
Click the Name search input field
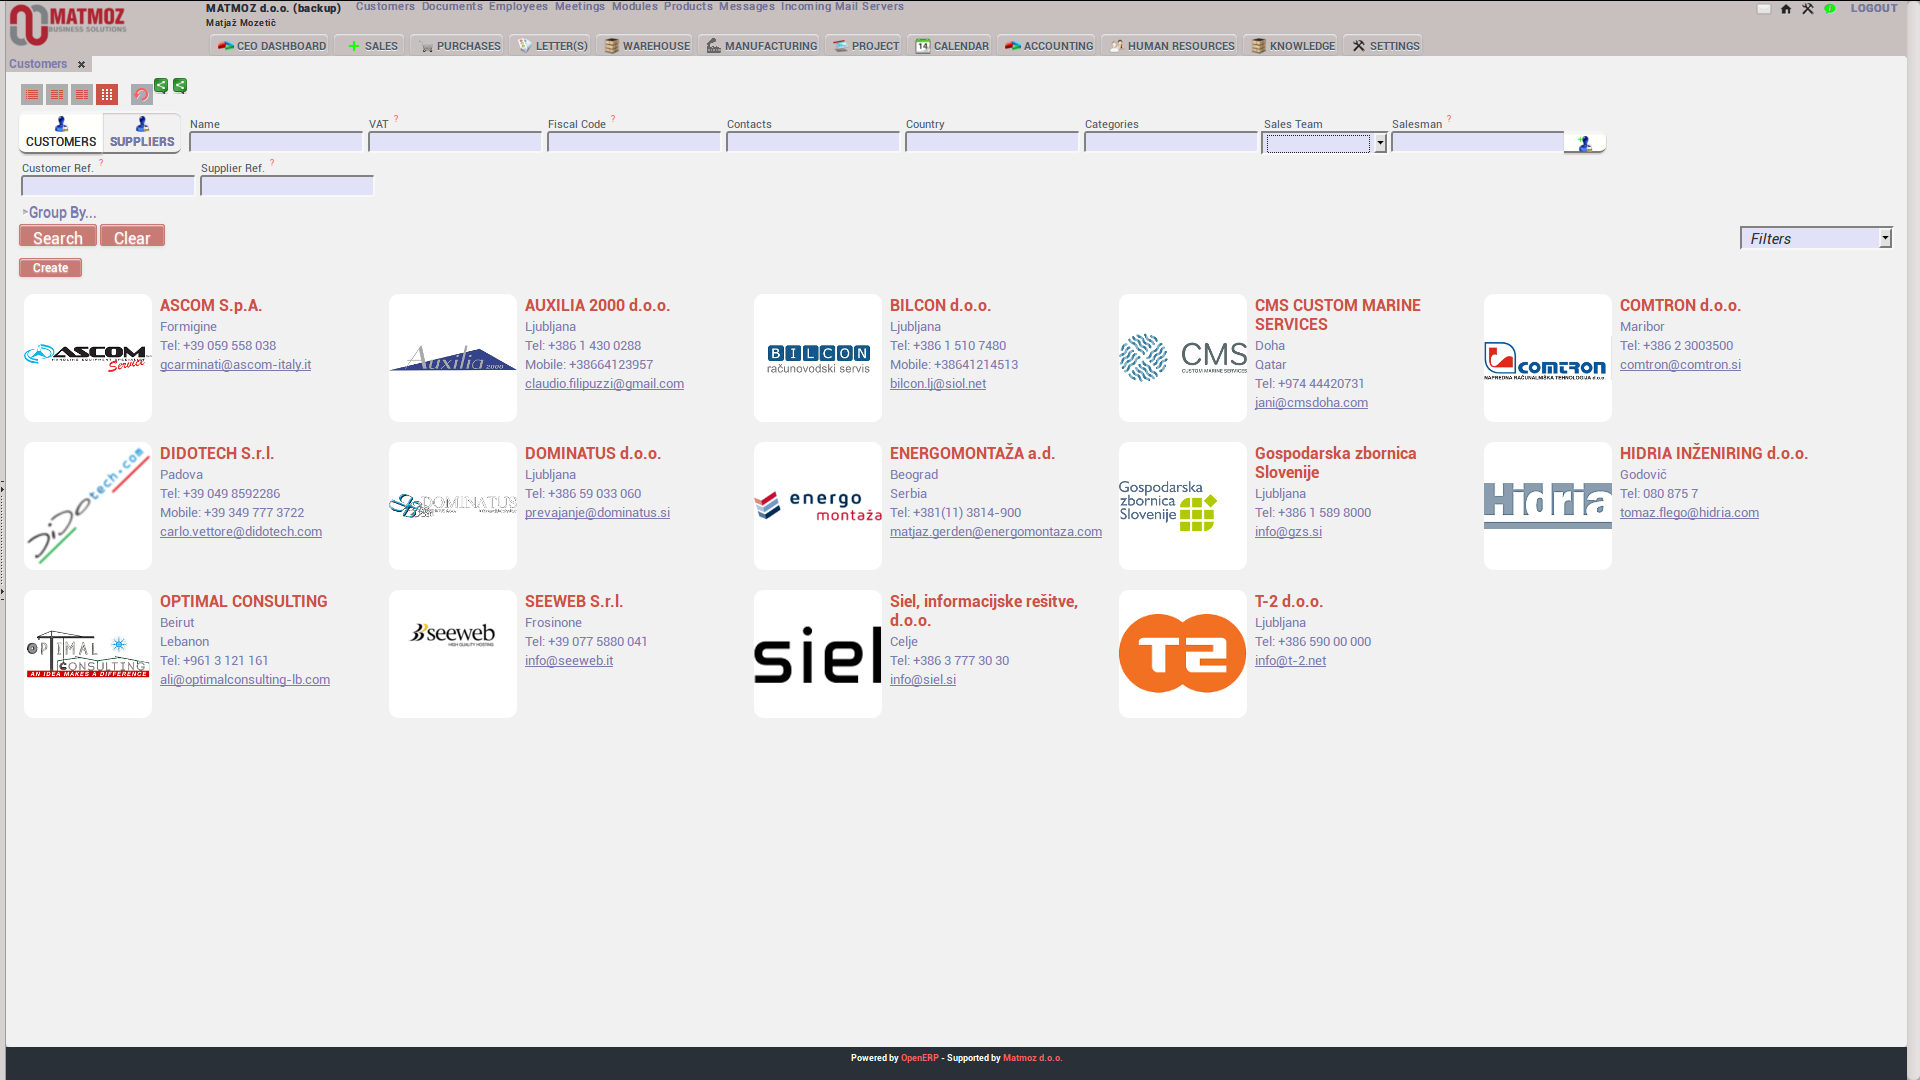click(276, 142)
